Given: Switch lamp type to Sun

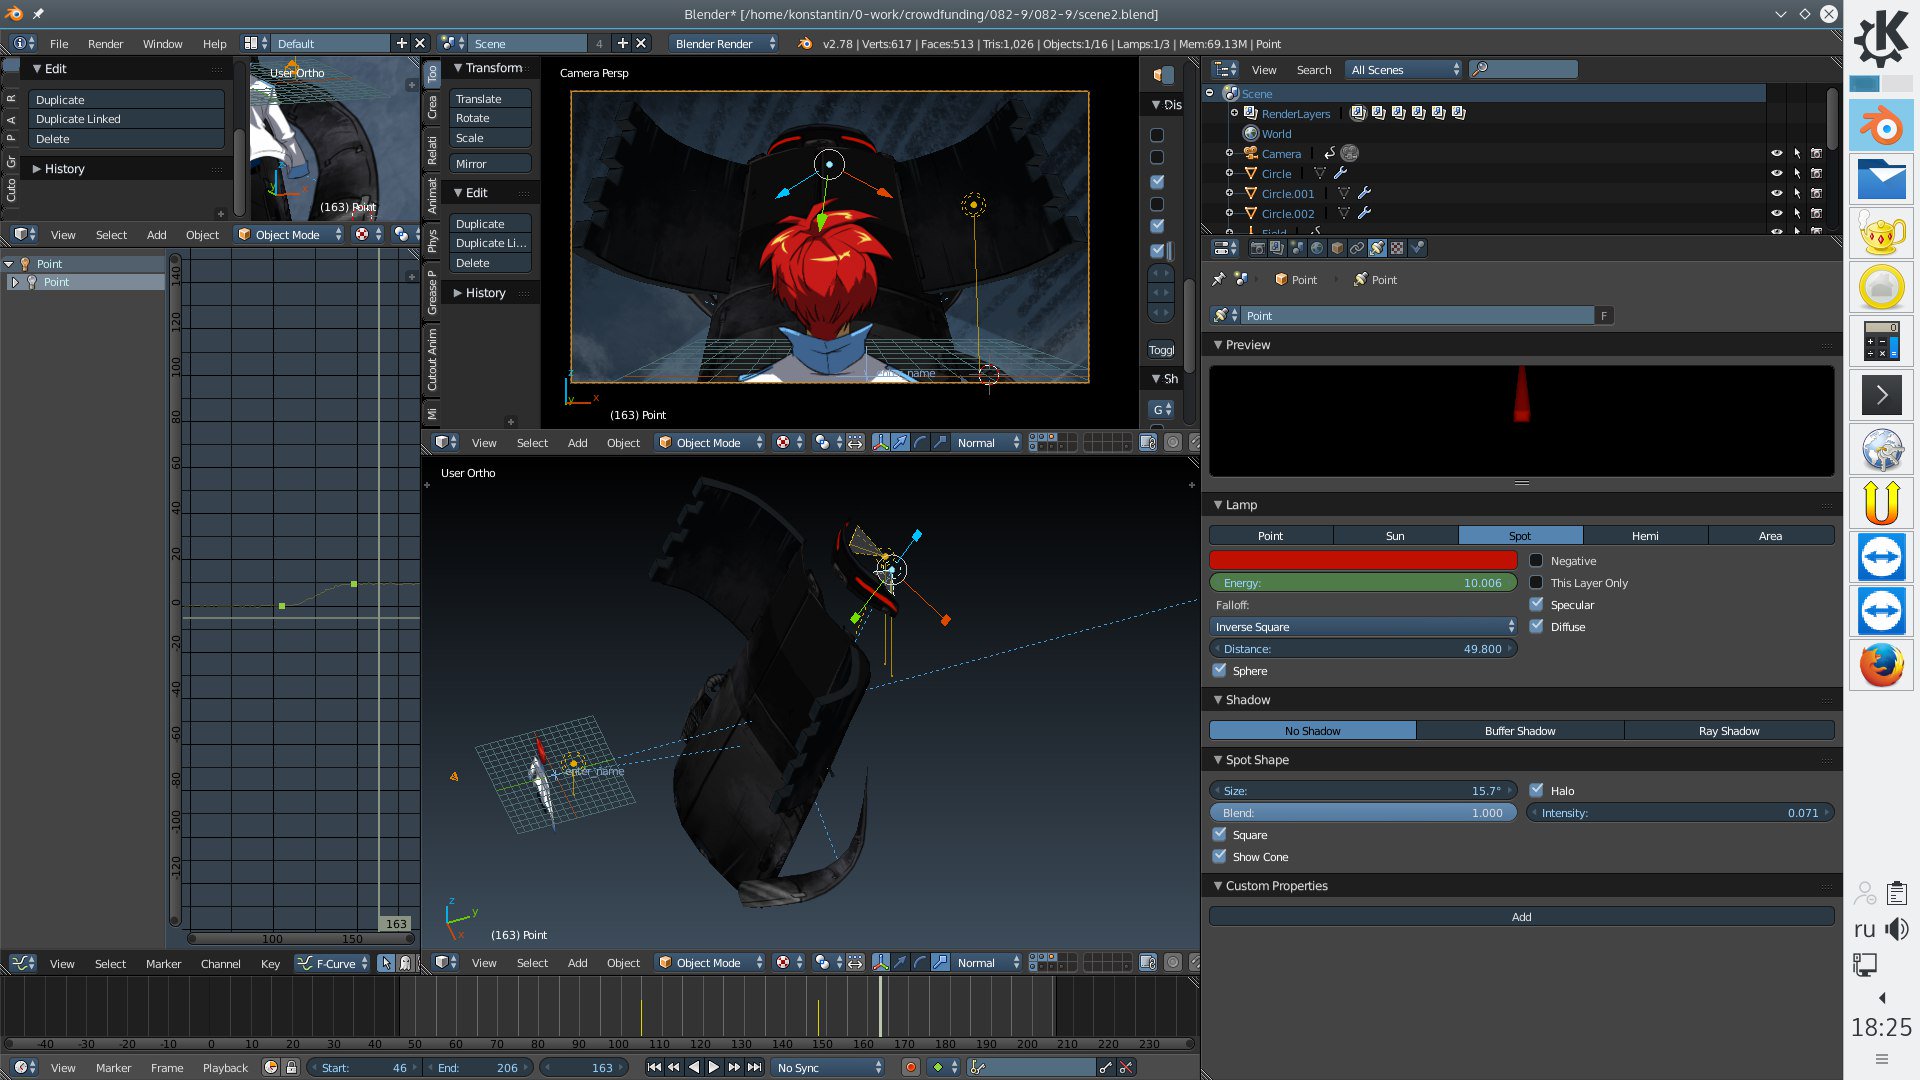Looking at the screenshot, I should (1394, 536).
